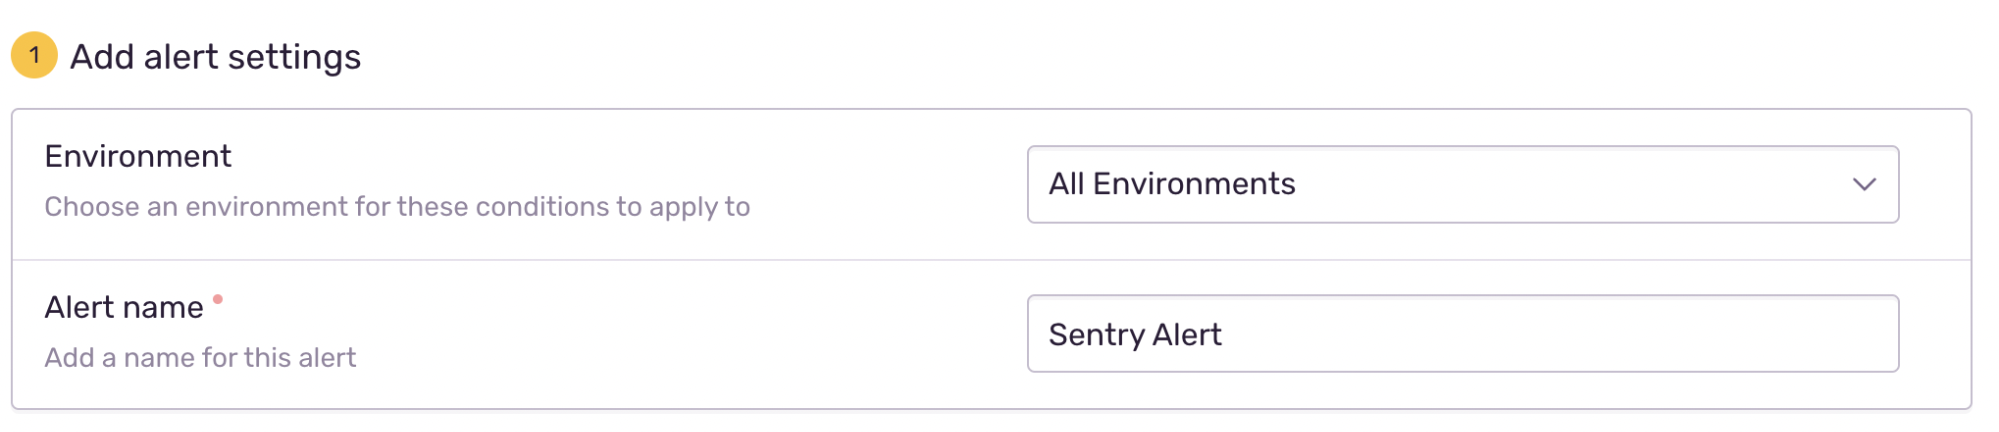Click 'Choose an environment' help text
Screen dimensions: 1999x432
(x=397, y=207)
